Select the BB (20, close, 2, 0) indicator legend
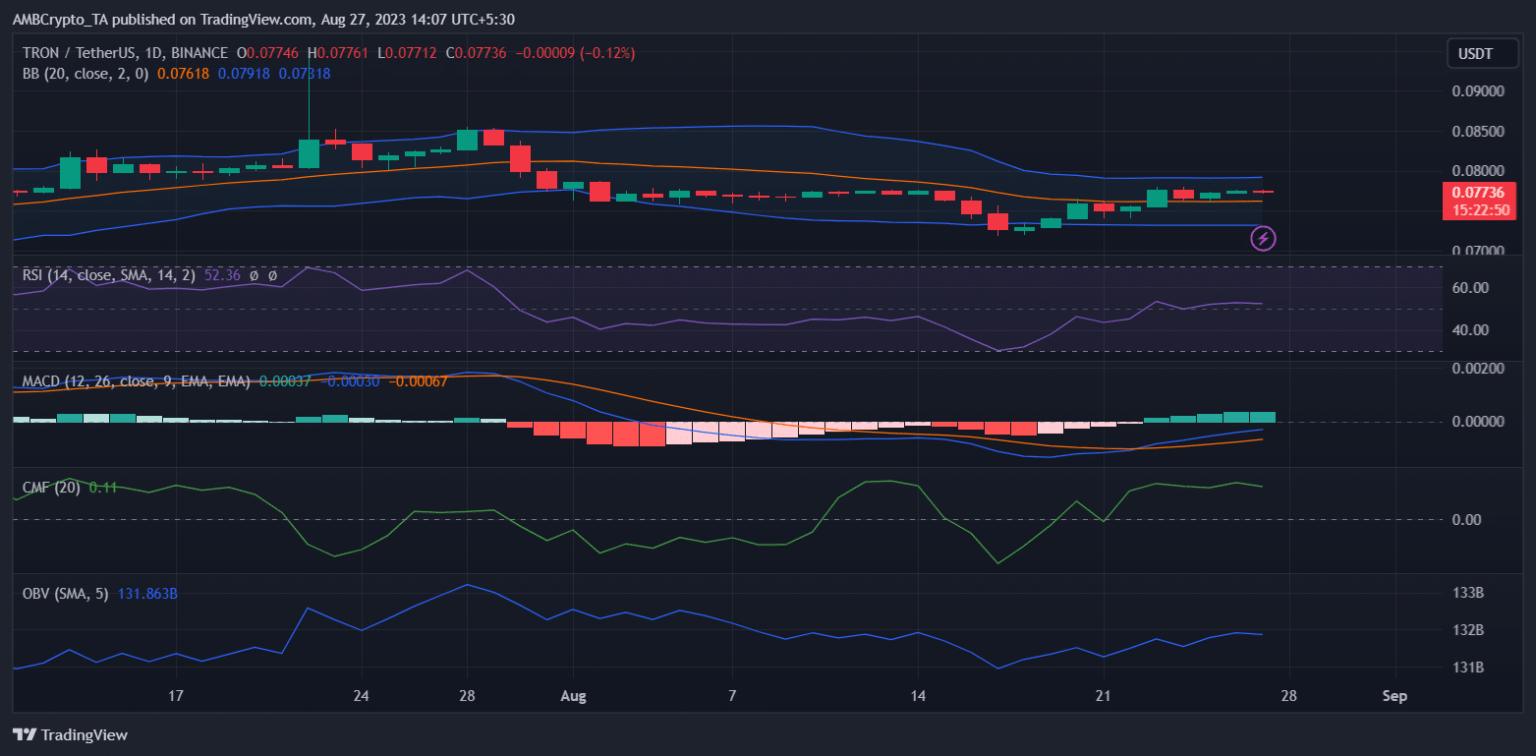Screen dimensions: 1536x756 85,73
